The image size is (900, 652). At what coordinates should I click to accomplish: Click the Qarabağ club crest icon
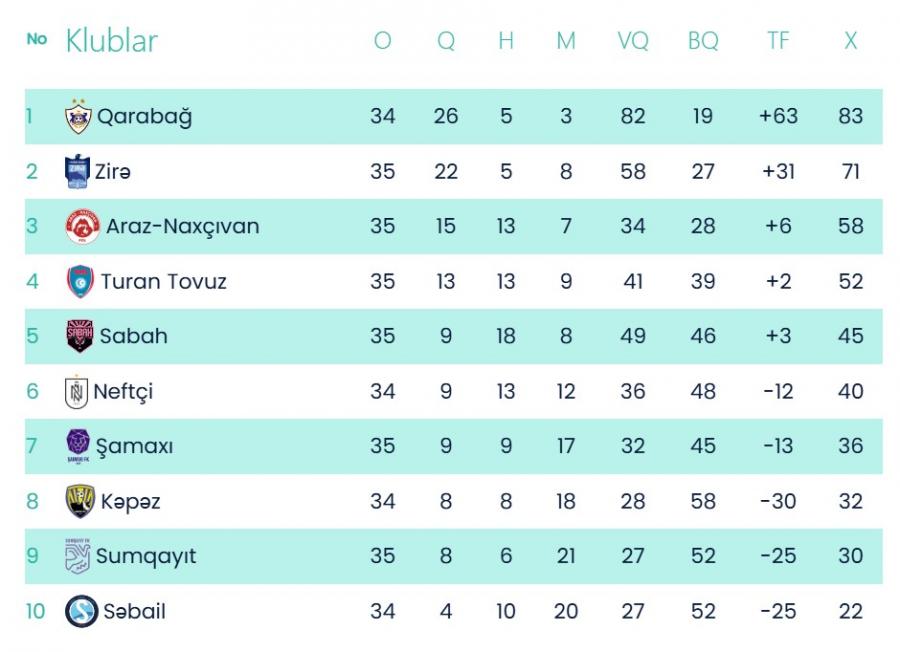pos(78,117)
